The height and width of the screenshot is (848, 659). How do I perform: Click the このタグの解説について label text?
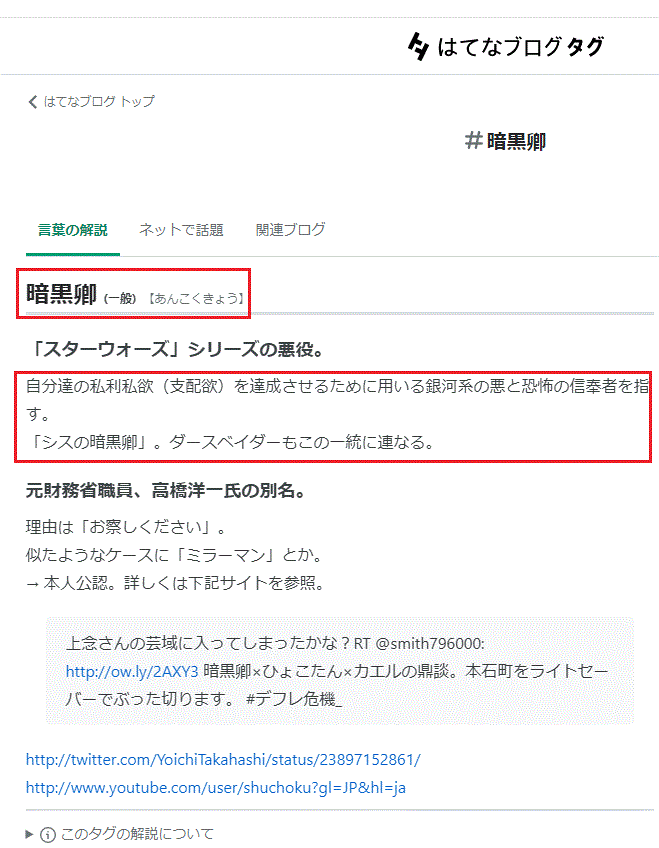[137, 834]
